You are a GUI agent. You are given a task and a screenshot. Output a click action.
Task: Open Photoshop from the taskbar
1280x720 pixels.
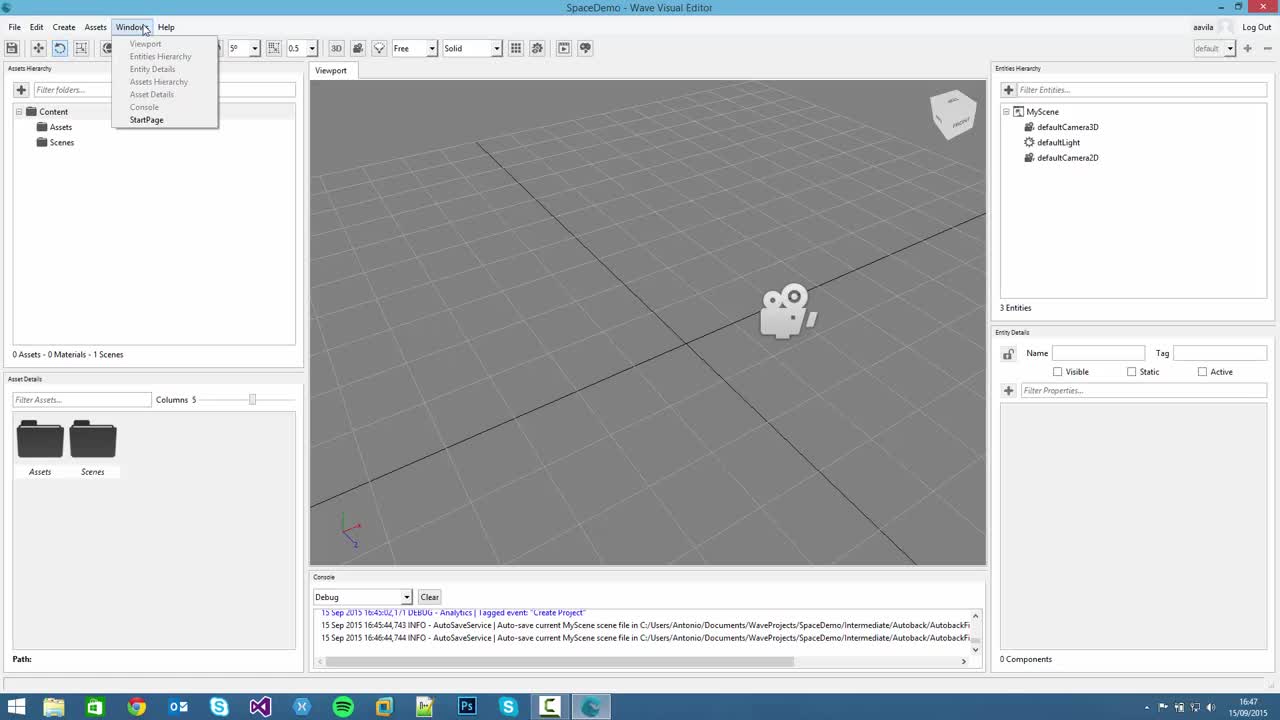click(467, 707)
